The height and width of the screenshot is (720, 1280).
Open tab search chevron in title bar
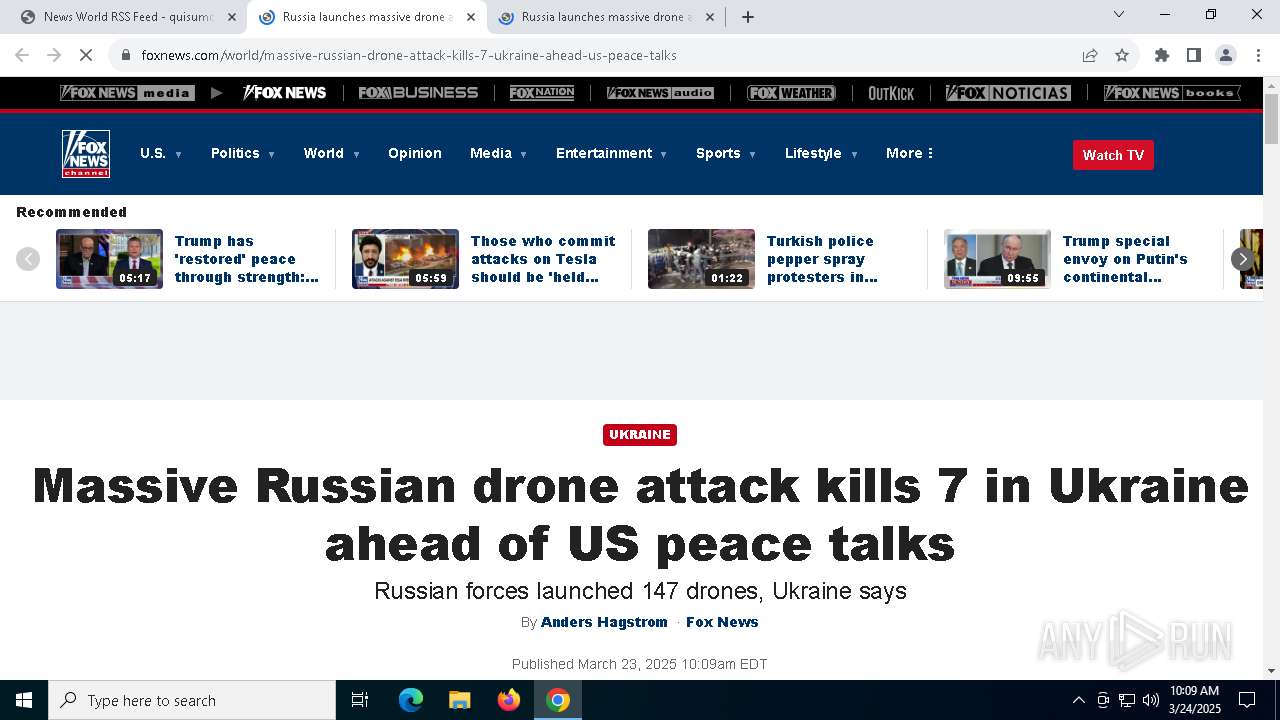click(1119, 14)
